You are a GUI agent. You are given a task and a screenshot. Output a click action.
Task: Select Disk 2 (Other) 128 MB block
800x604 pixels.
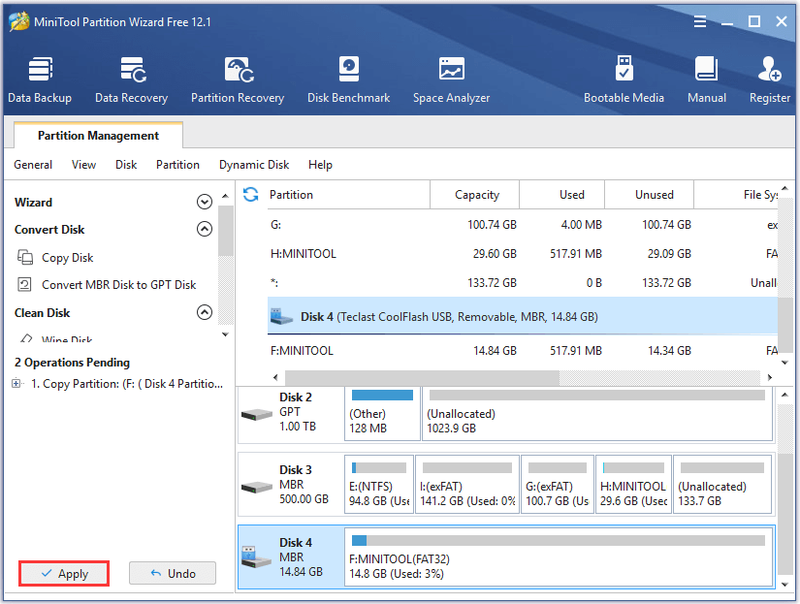(x=382, y=413)
